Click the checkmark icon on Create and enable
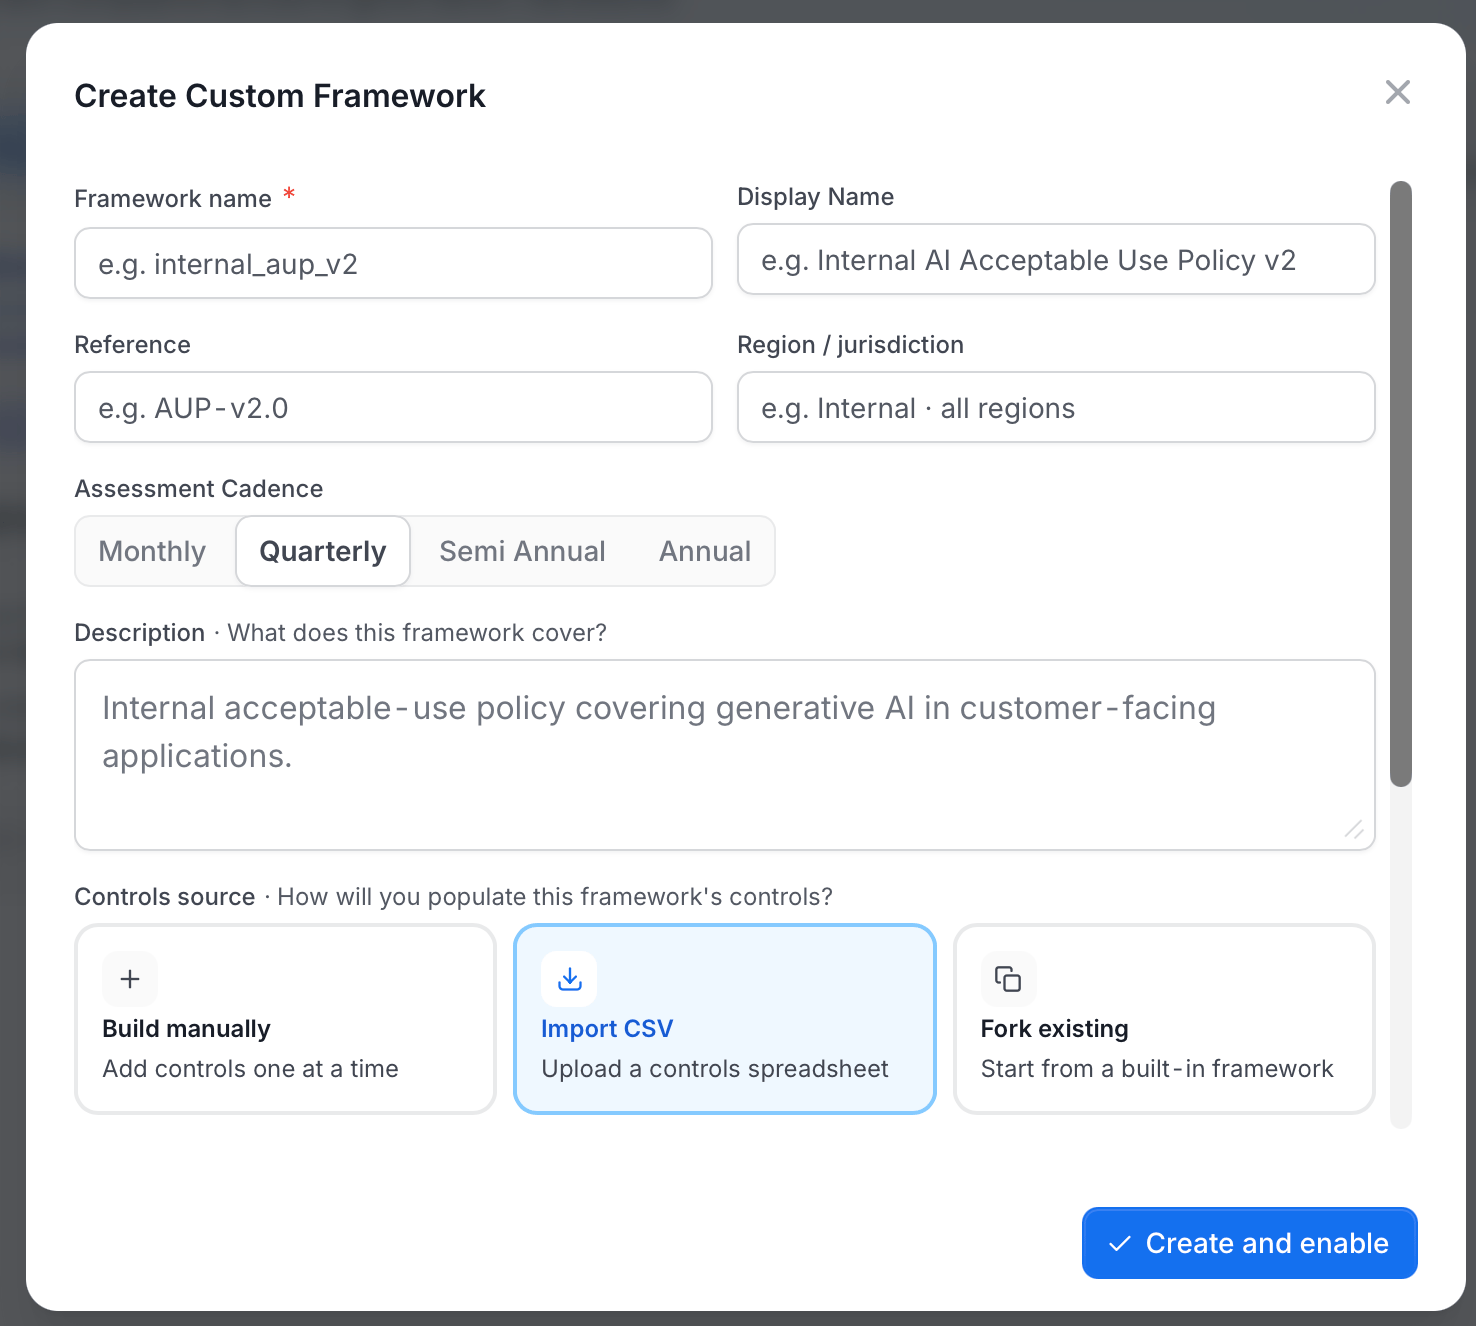The image size is (1476, 1326). 1120,1243
